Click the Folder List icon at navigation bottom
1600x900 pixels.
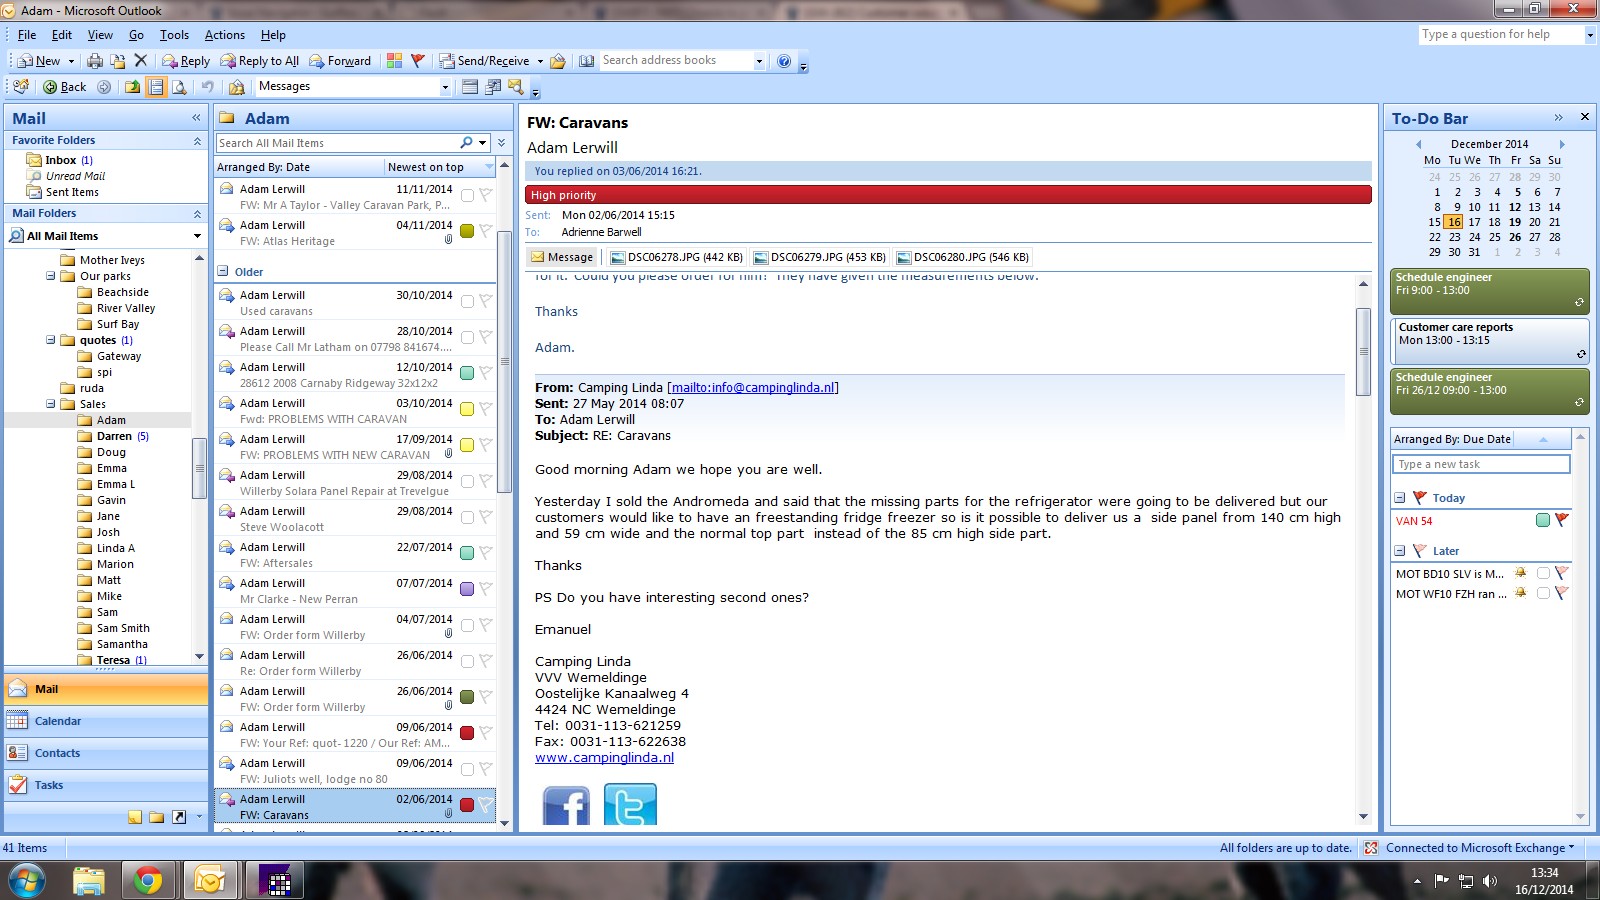click(157, 817)
